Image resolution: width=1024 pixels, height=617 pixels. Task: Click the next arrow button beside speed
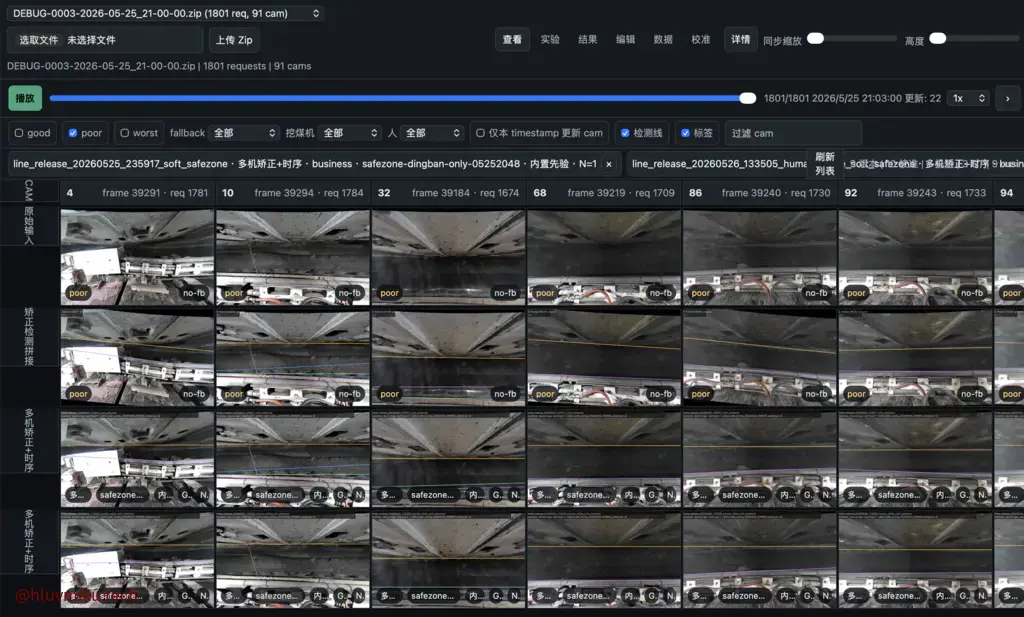pos(1007,98)
